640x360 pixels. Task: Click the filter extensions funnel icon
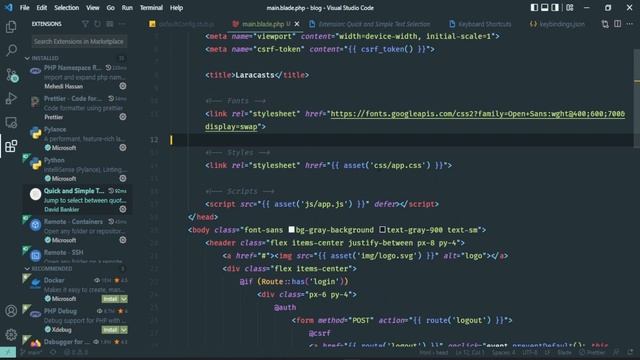pos(85,24)
